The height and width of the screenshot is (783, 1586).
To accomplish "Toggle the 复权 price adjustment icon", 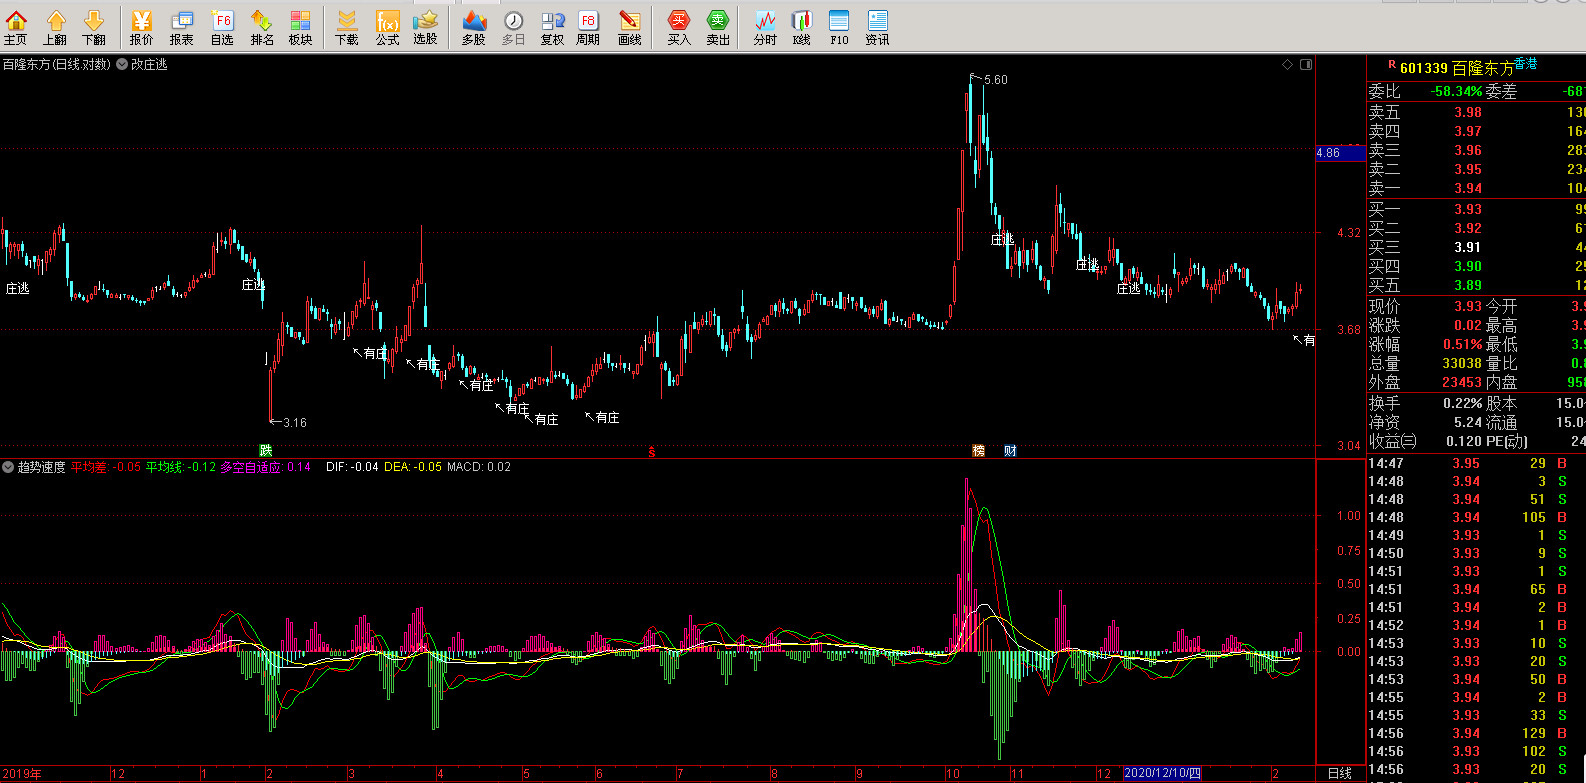I will [552, 27].
